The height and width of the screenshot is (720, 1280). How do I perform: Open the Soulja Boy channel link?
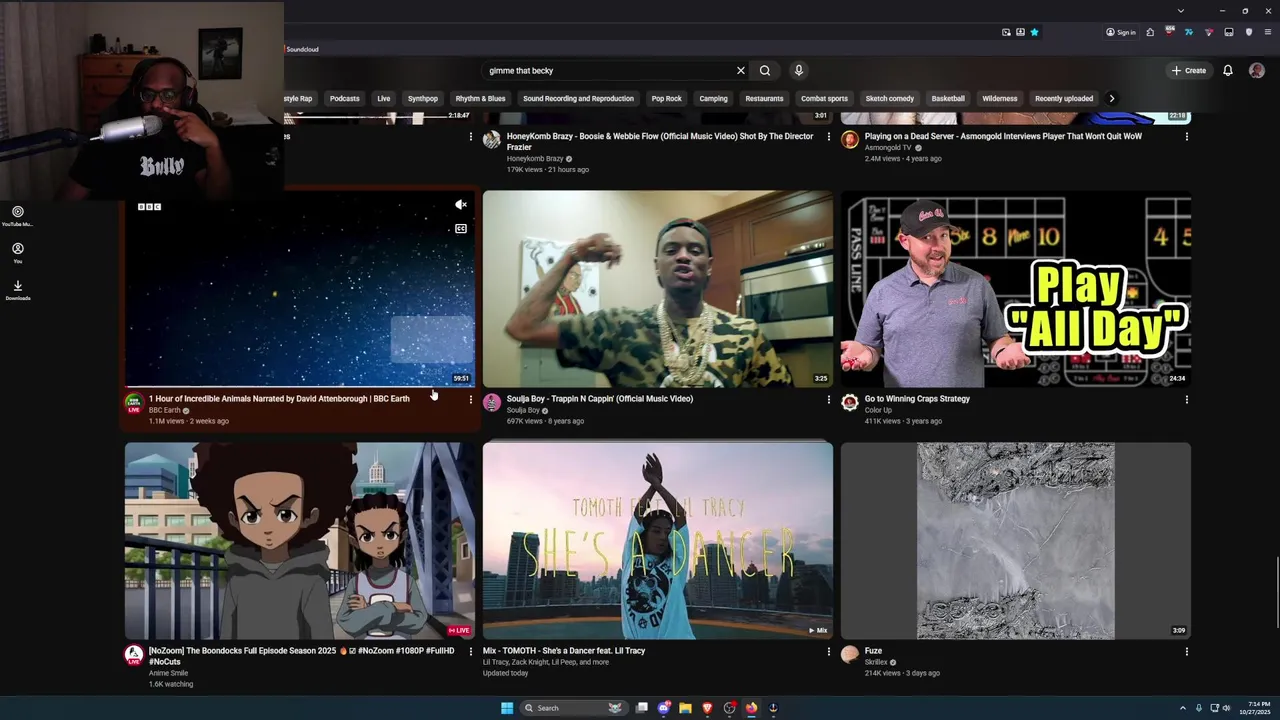(x=523, y=410)
